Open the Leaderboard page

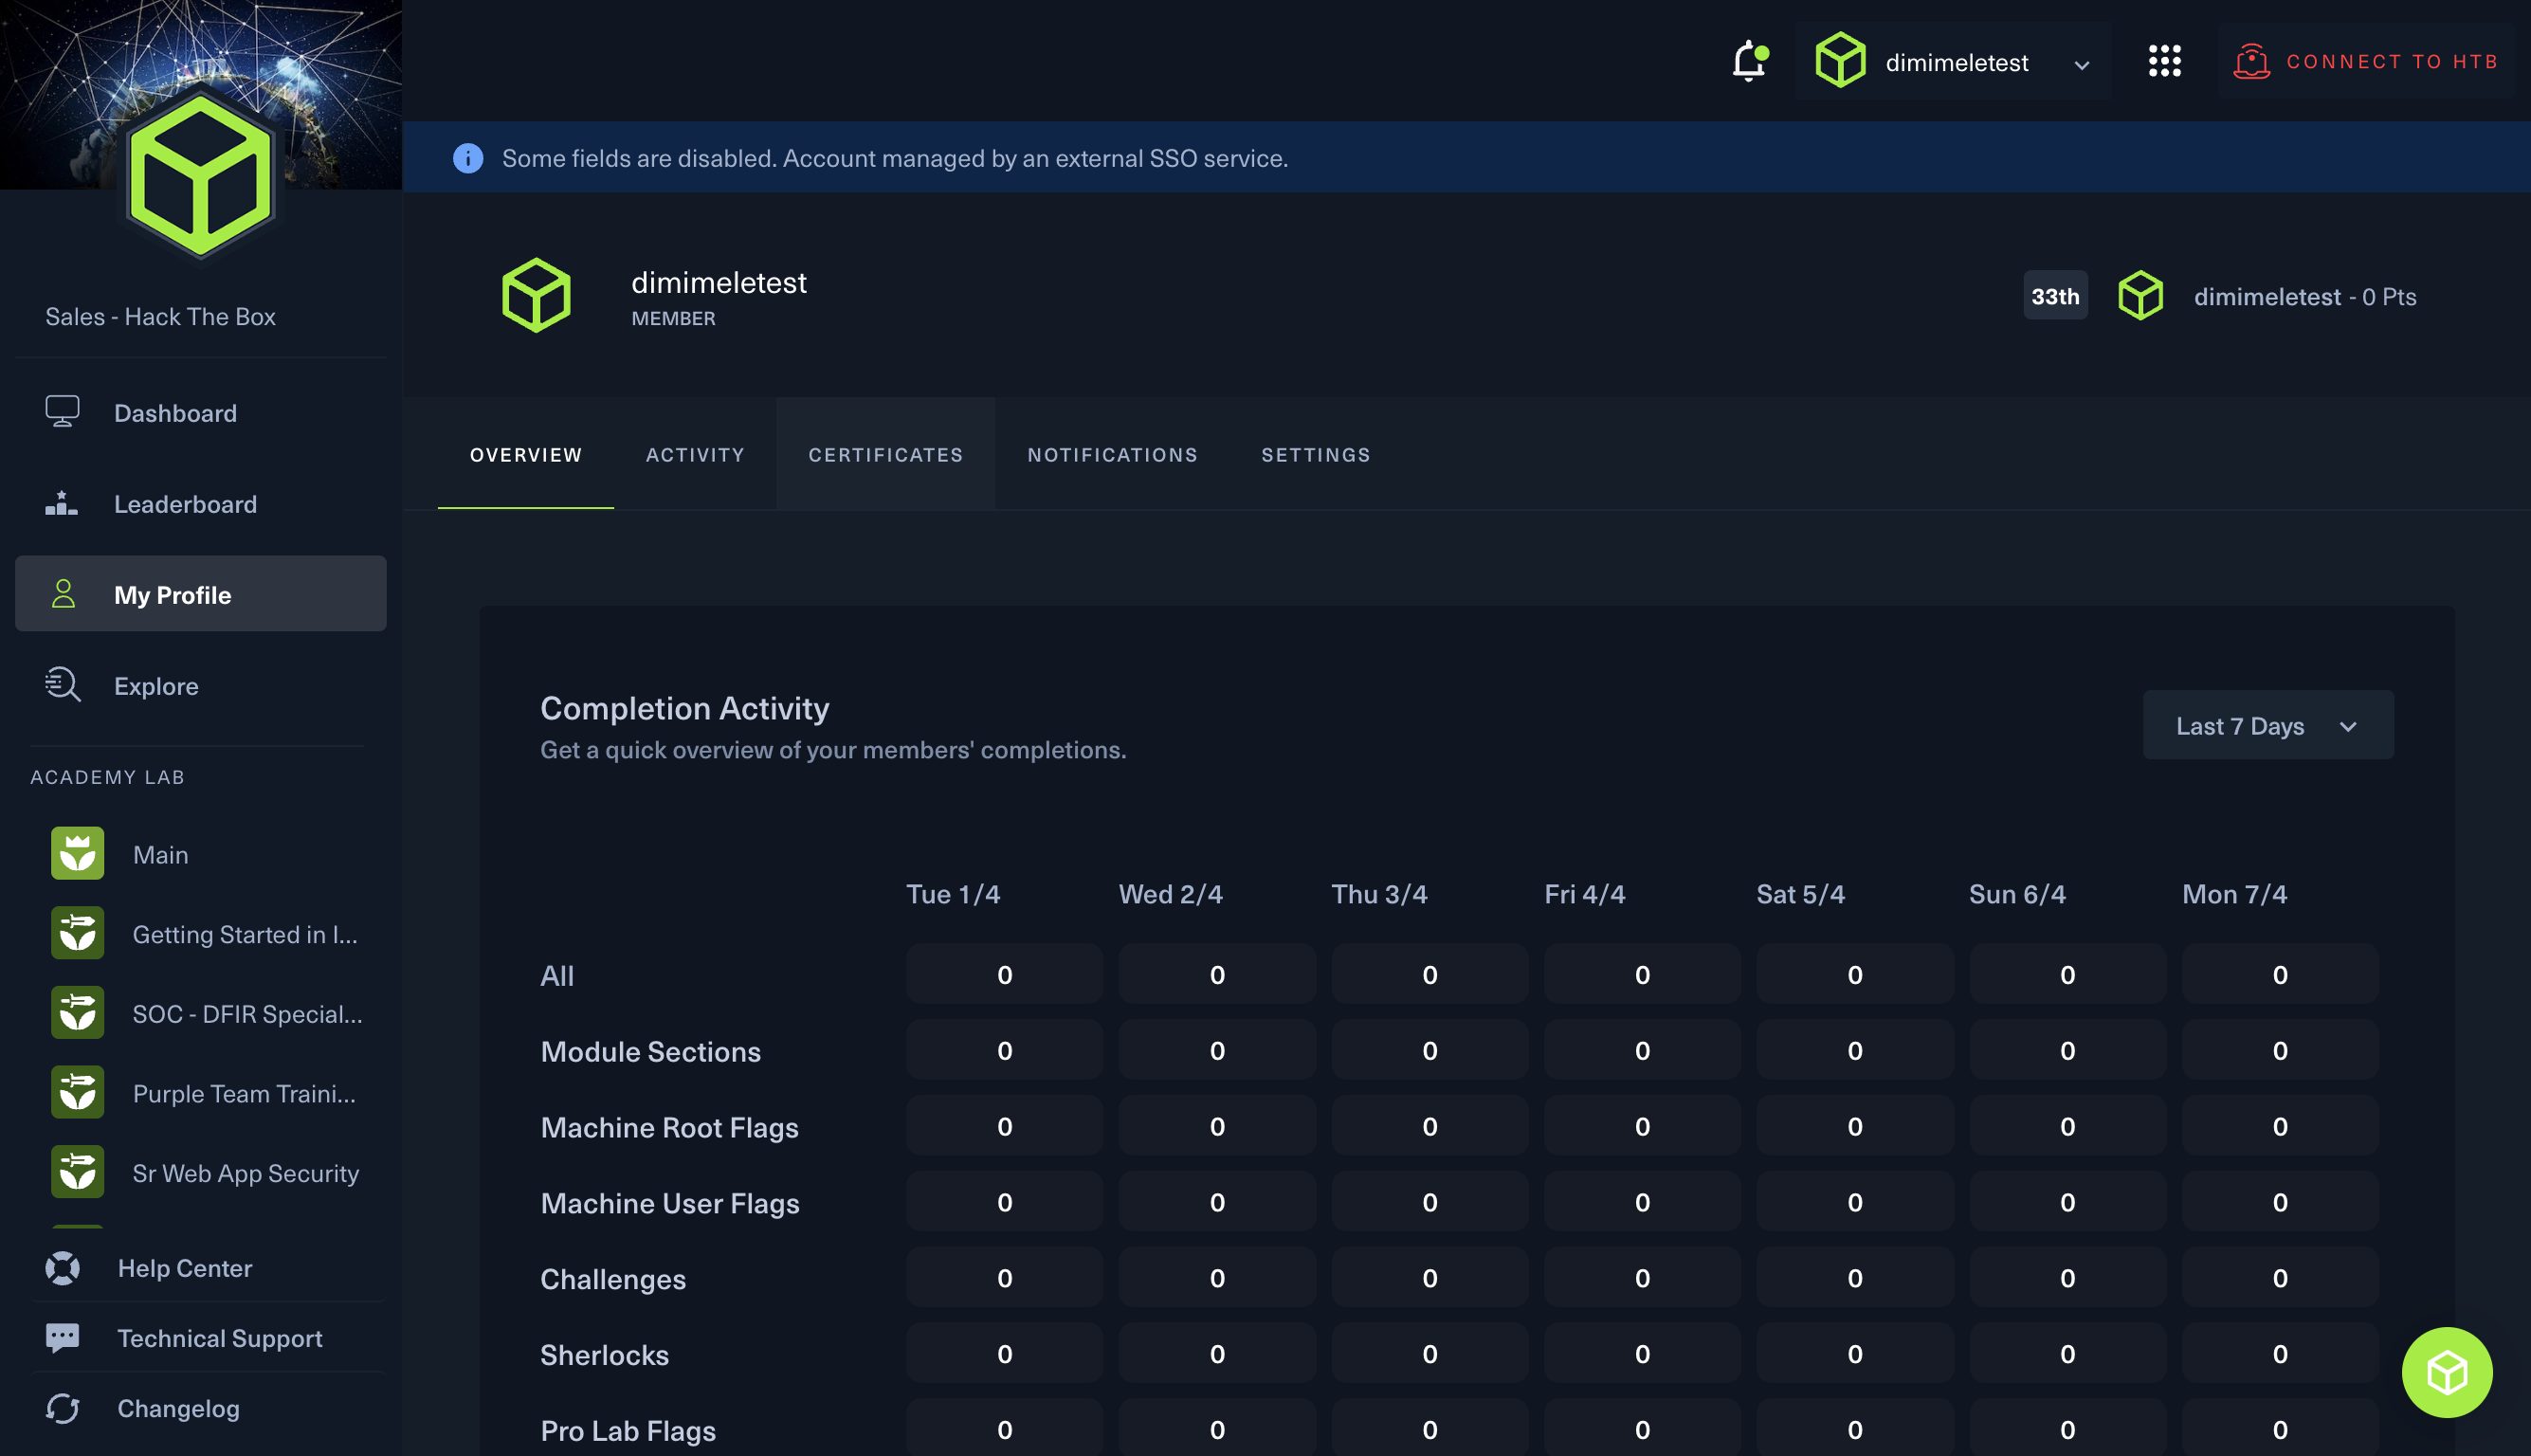coord(200,503)
